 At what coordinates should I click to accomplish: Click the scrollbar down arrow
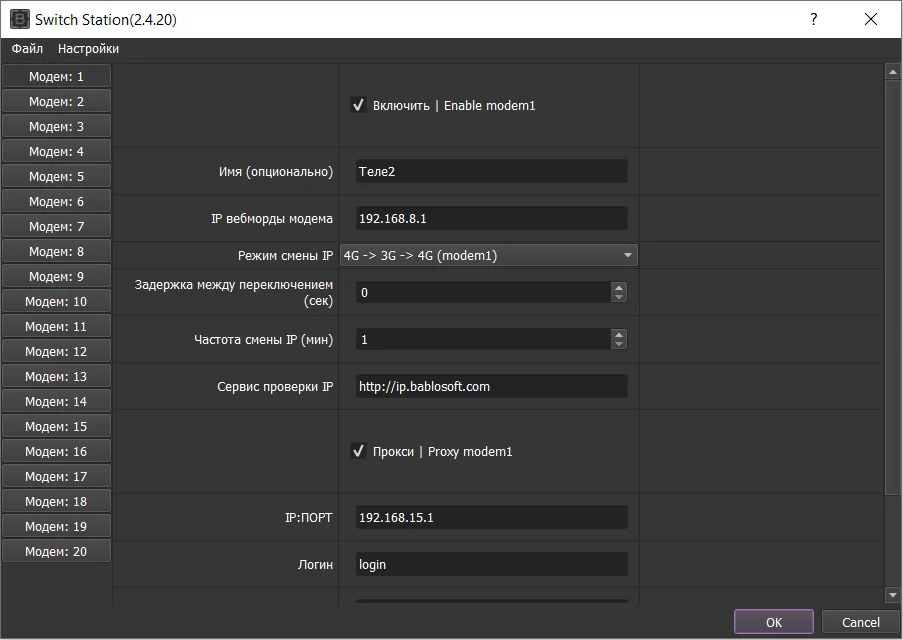893,594
